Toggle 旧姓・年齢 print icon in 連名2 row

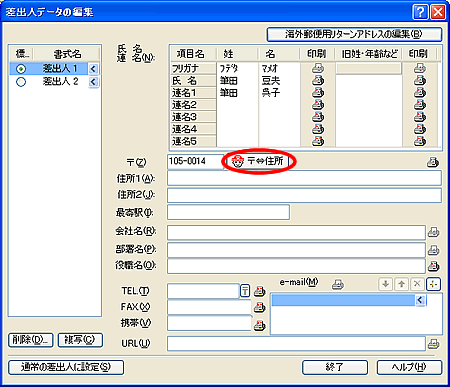tap(420, 105)
